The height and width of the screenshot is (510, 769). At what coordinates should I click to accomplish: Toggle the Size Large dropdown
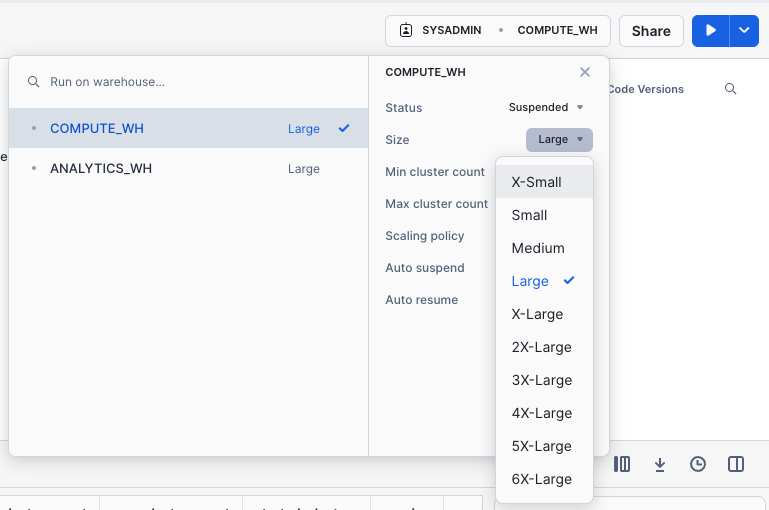pyautogui.click(x=559, y=140)
